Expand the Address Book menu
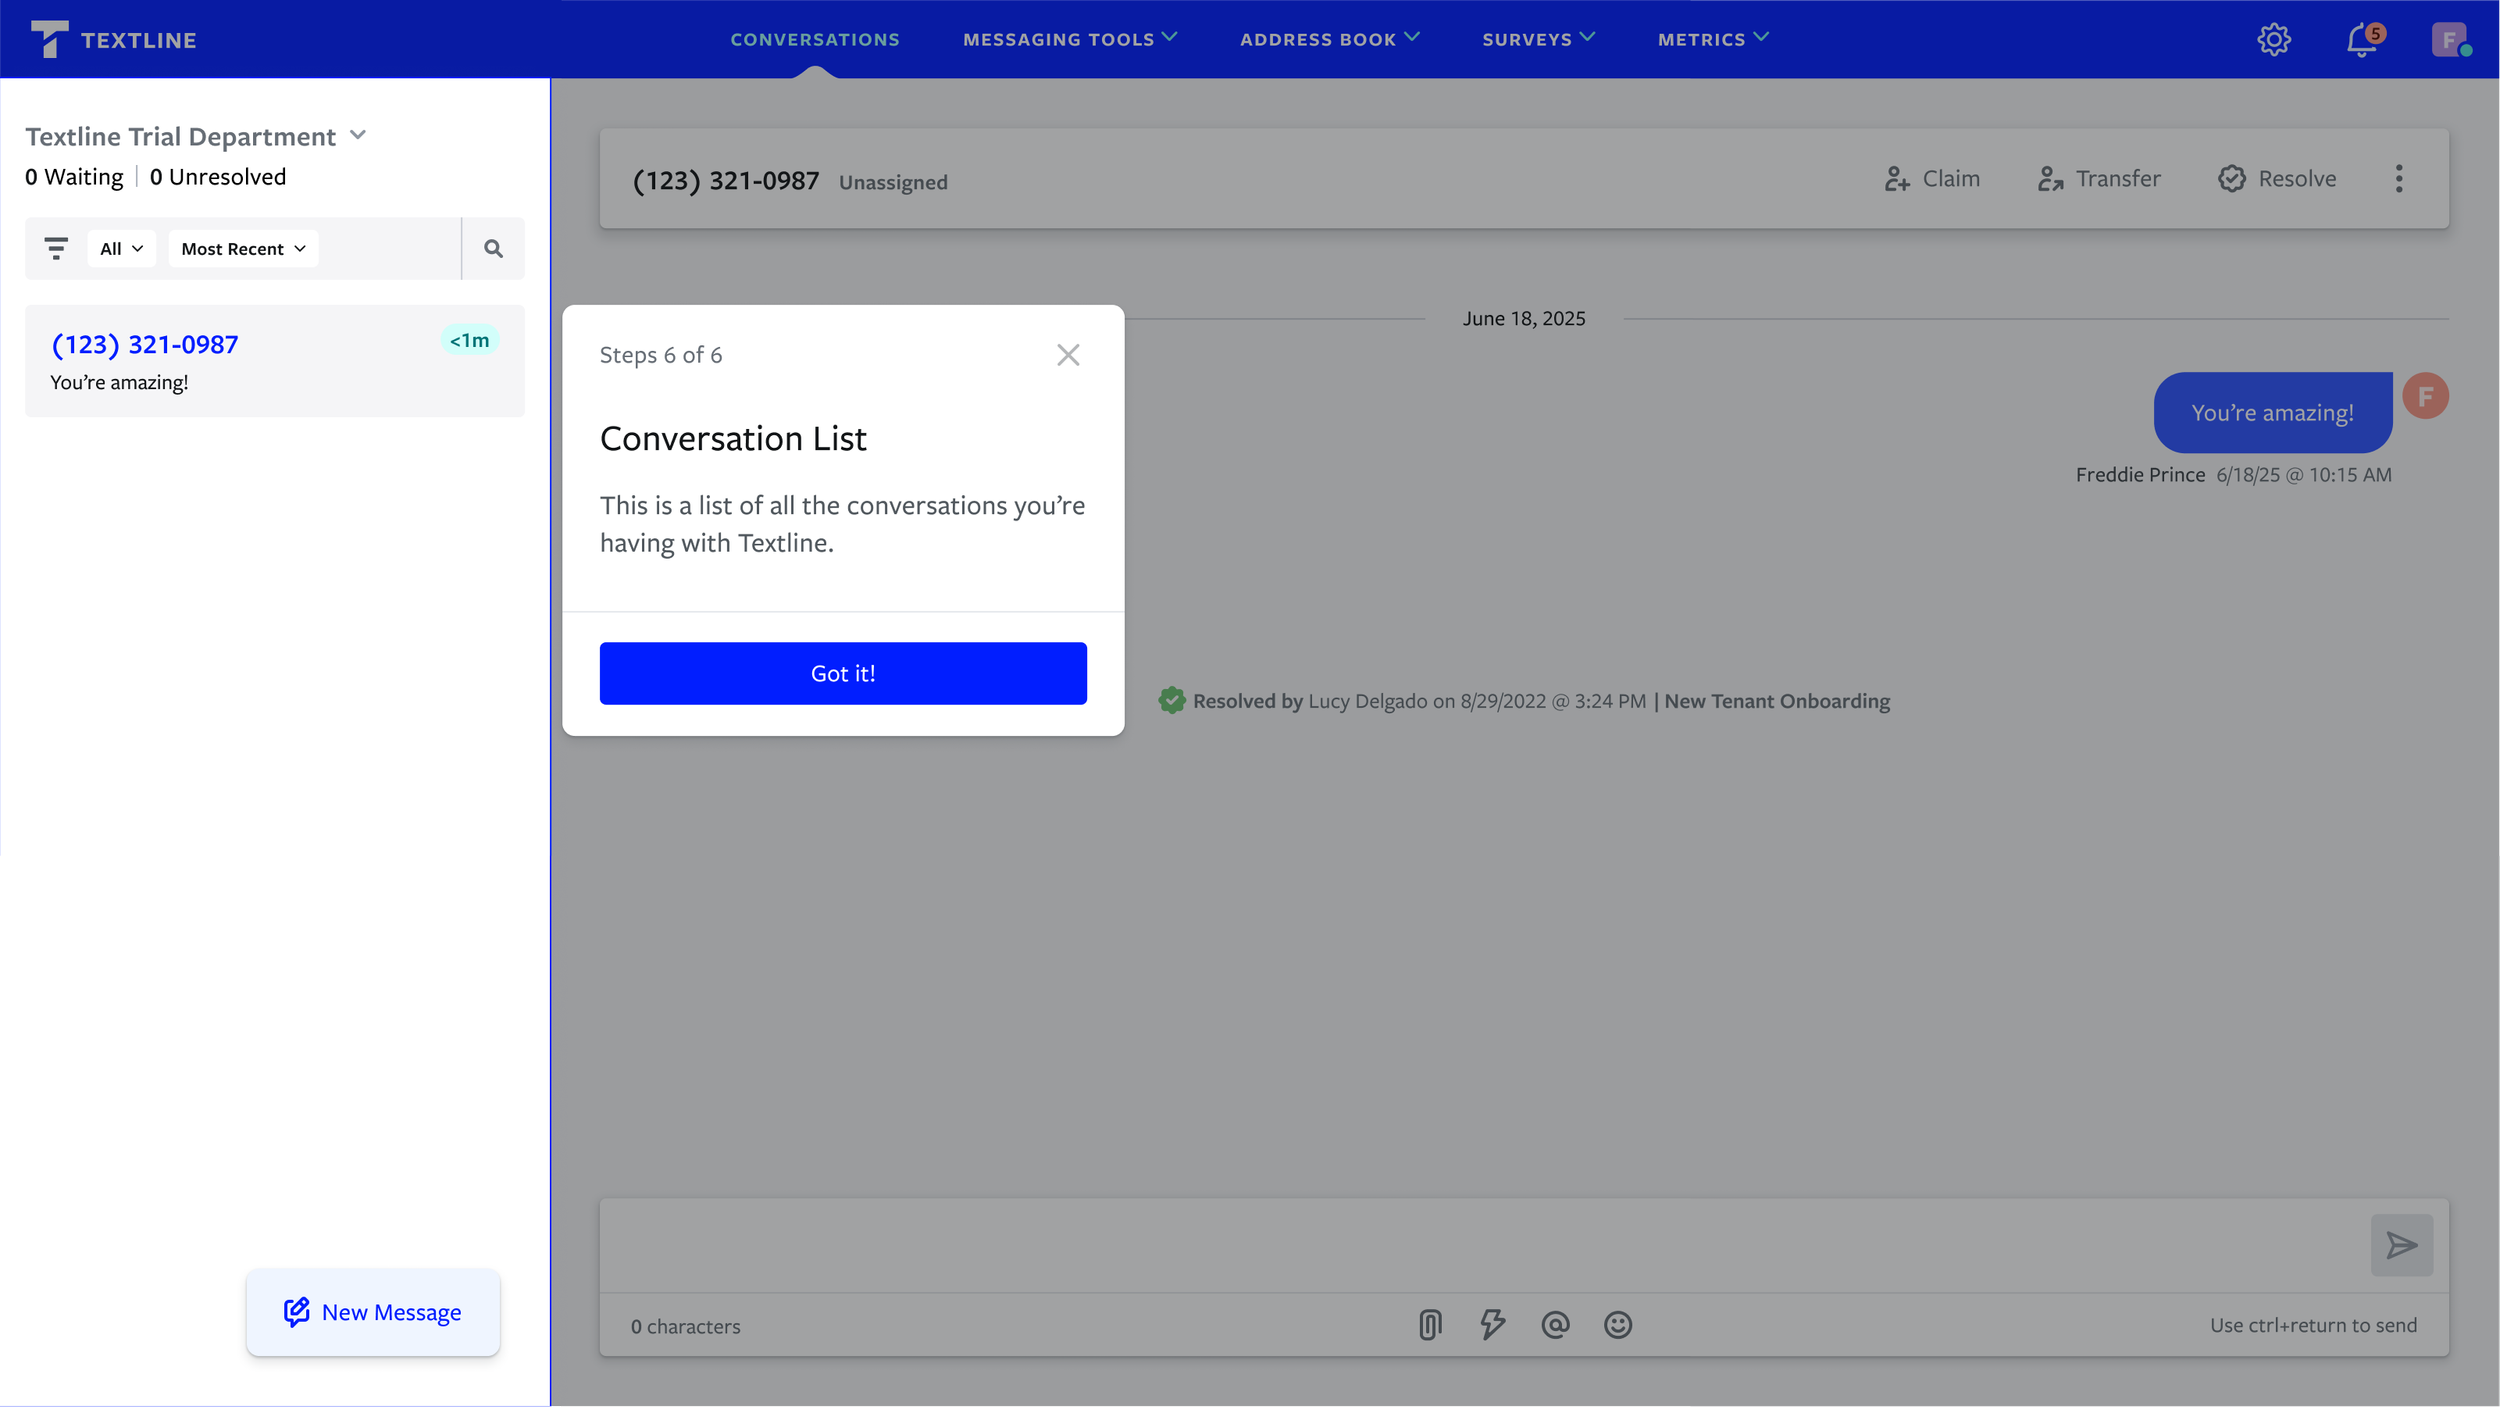Screen dimensions: 2500x1407 pos(1330,39)
